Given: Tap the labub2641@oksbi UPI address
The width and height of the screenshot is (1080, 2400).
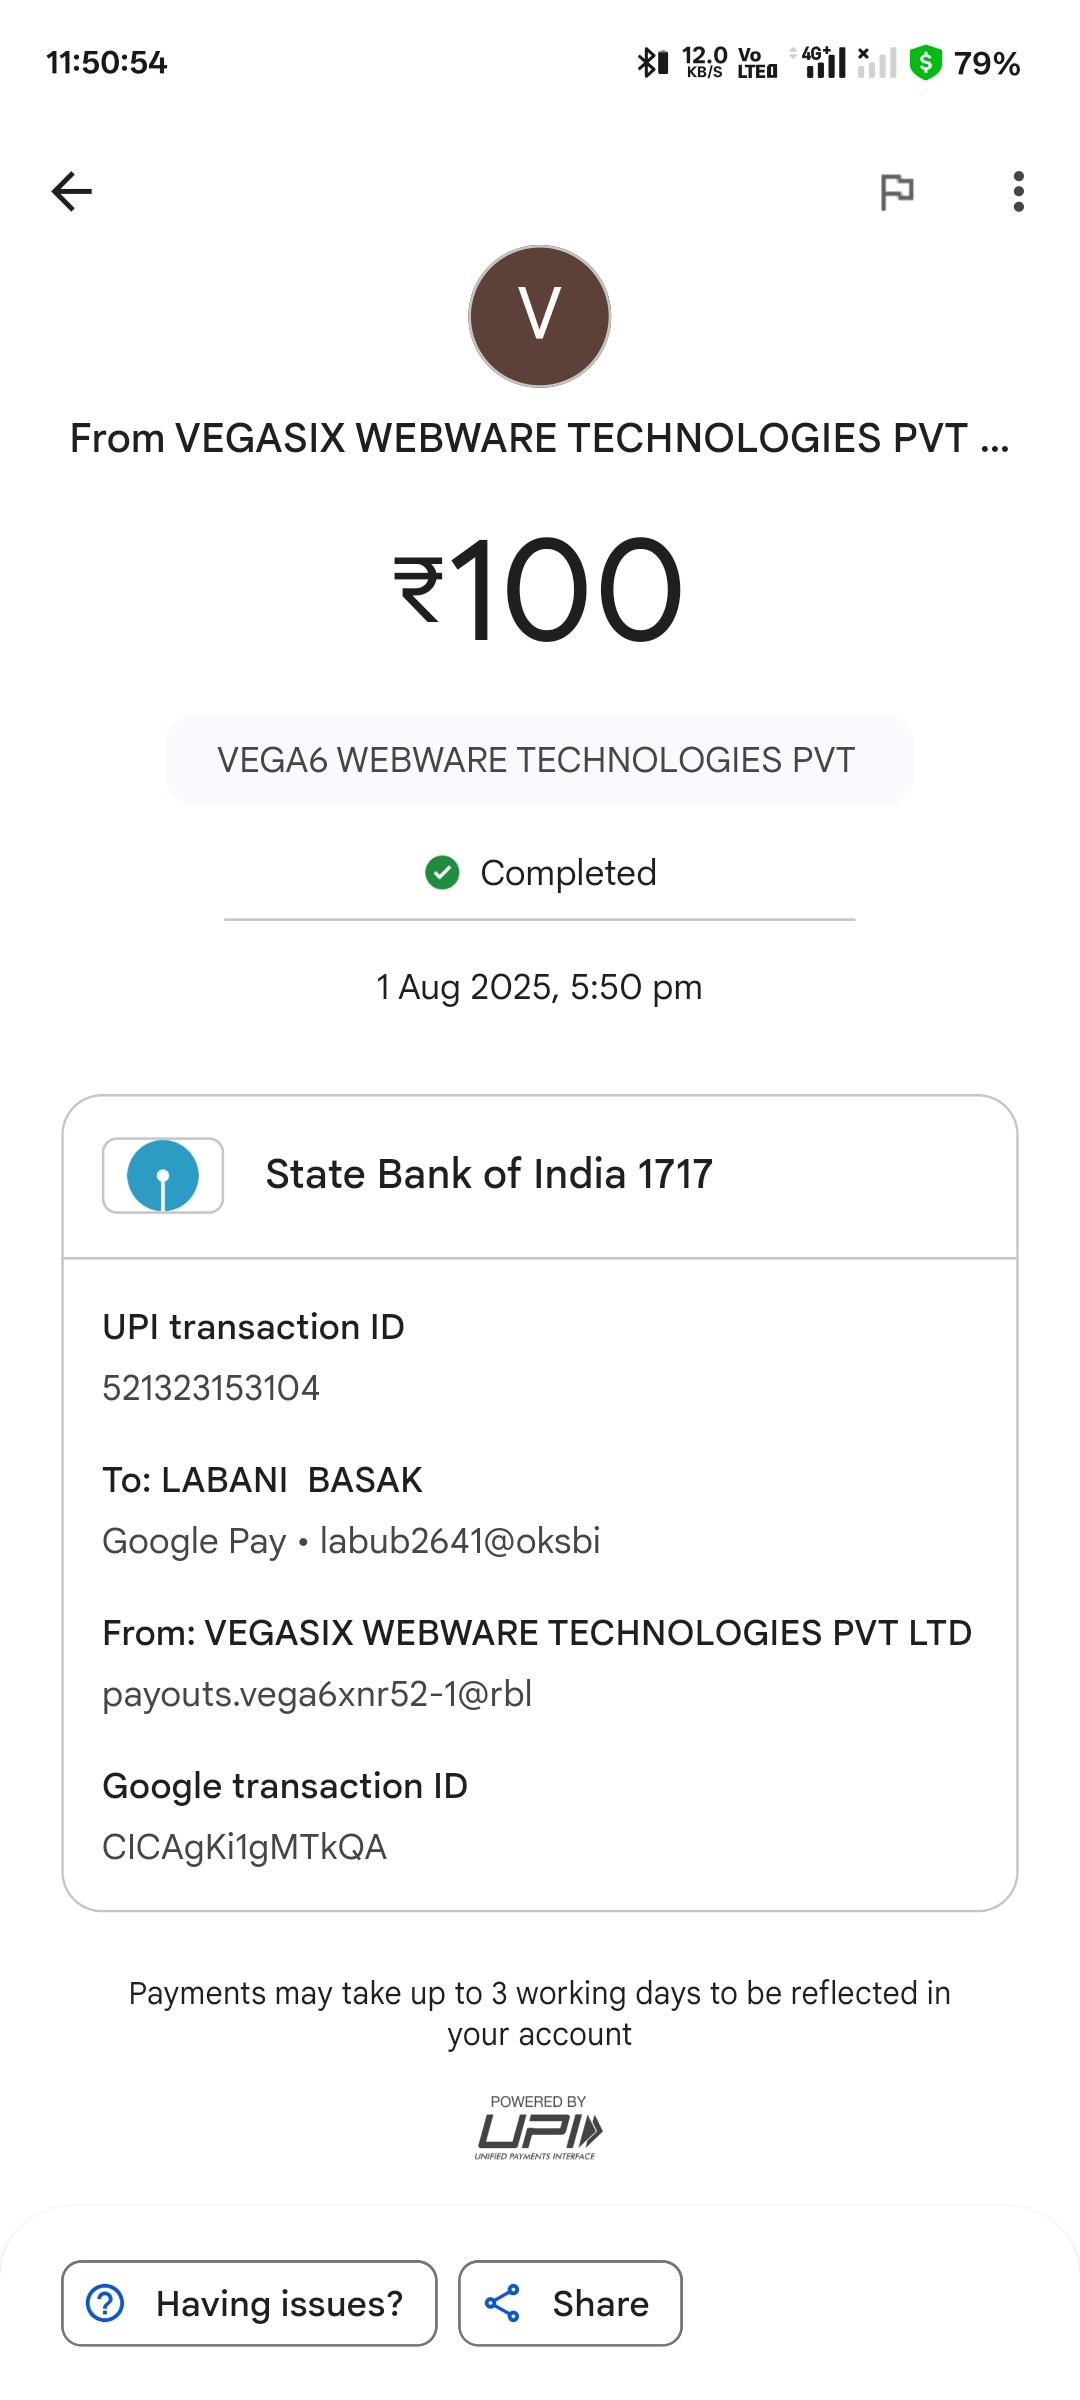Looking at the screenshot, I should 459,1541.
